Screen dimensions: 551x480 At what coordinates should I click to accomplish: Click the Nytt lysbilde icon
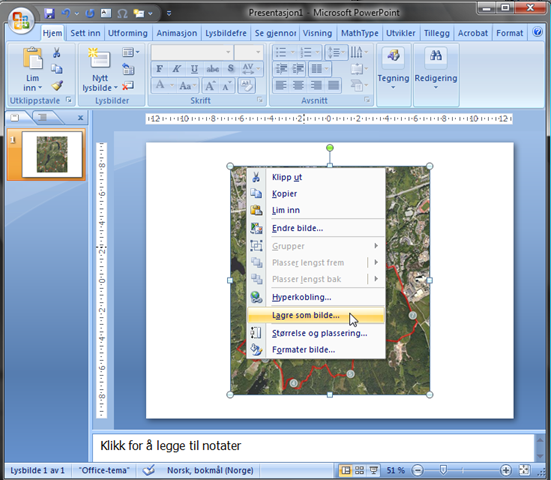coord(99,59)
